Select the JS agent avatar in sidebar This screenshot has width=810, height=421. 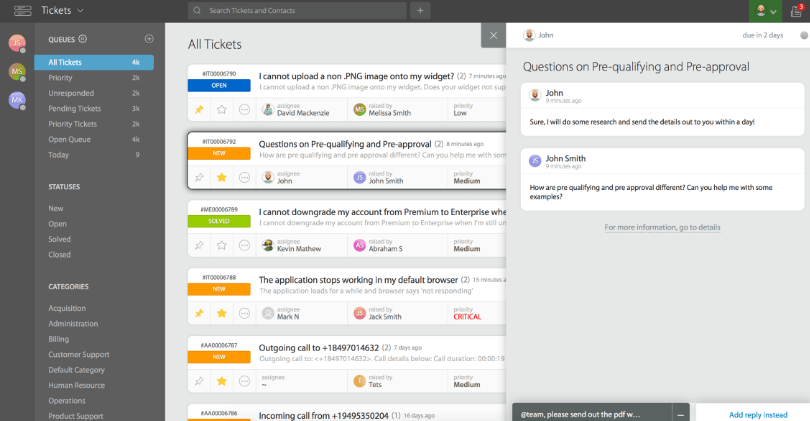[17, 43]
